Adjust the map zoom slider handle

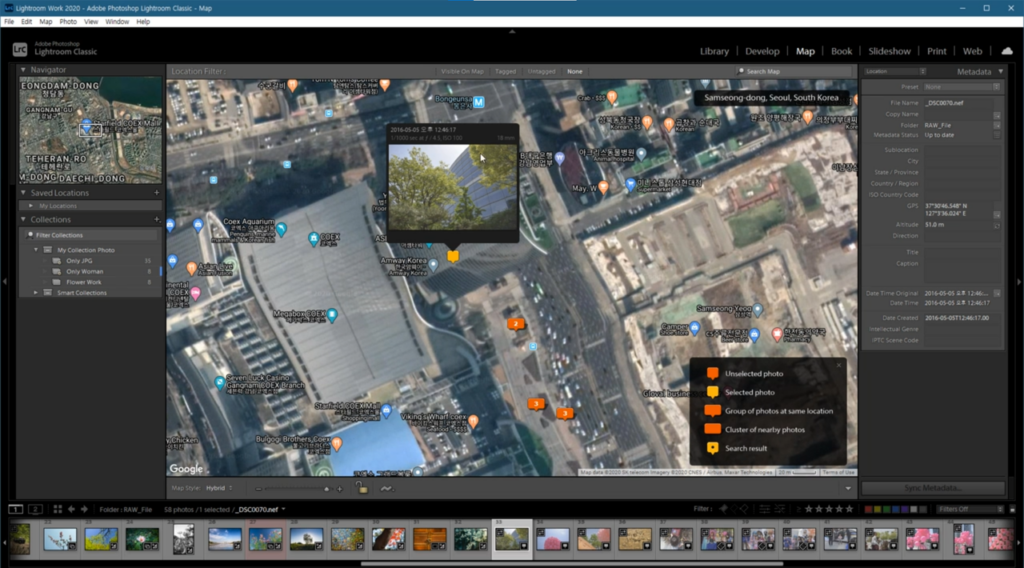[x=327, y=488]
